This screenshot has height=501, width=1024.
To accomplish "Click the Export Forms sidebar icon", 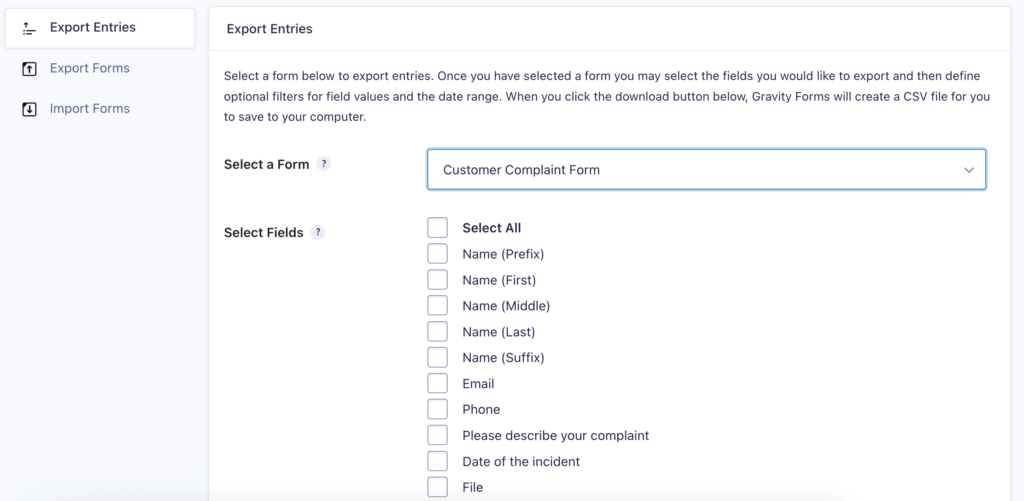I will tap(29, 69).
